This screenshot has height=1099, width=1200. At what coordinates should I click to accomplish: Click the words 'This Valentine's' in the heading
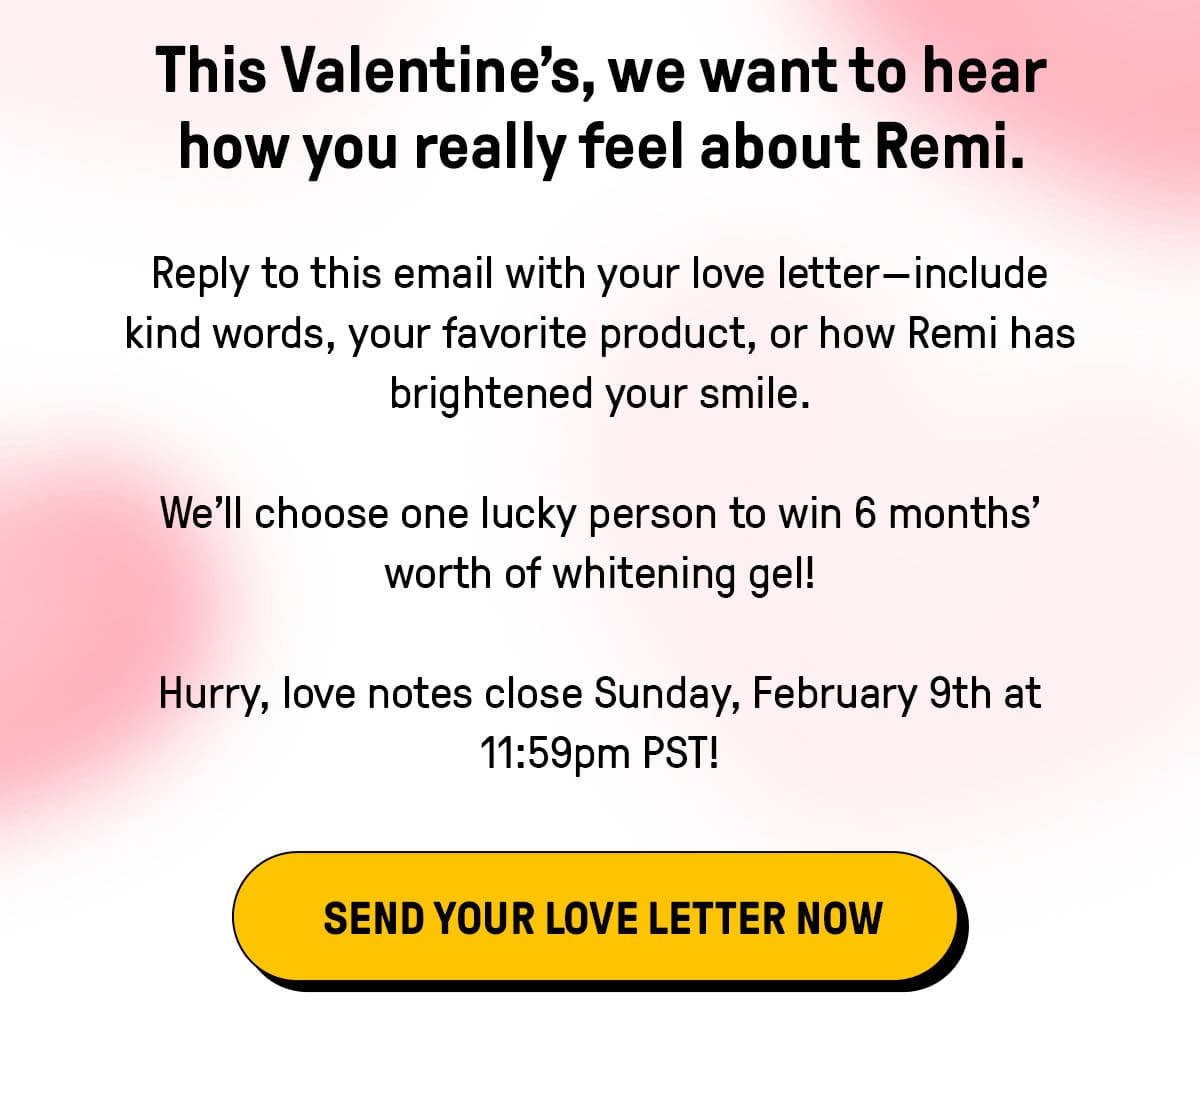[365, 72]
